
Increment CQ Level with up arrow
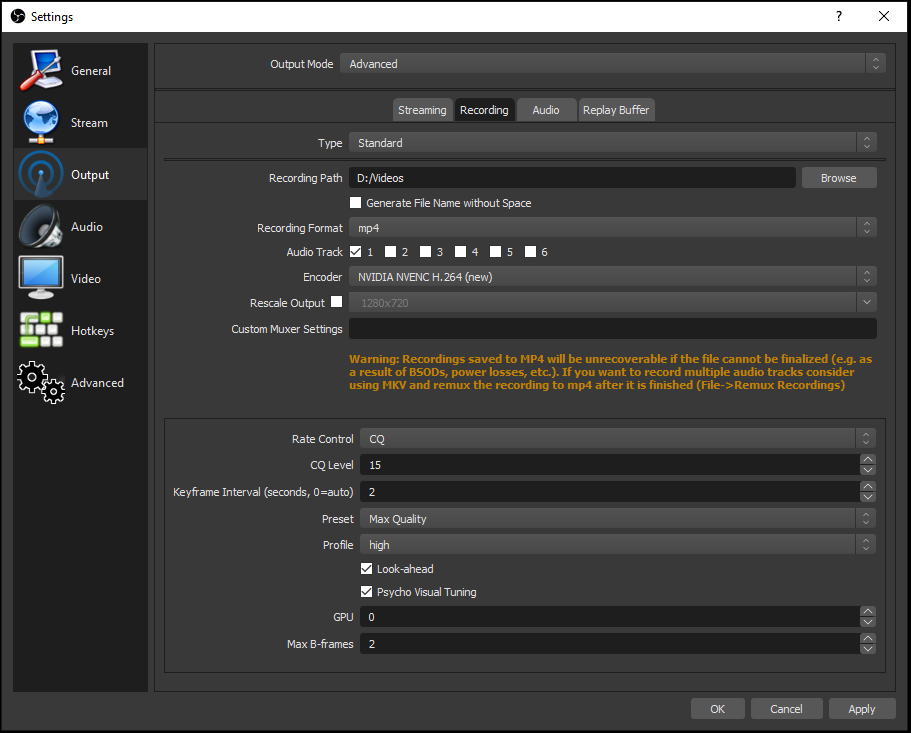click(868, 459)
